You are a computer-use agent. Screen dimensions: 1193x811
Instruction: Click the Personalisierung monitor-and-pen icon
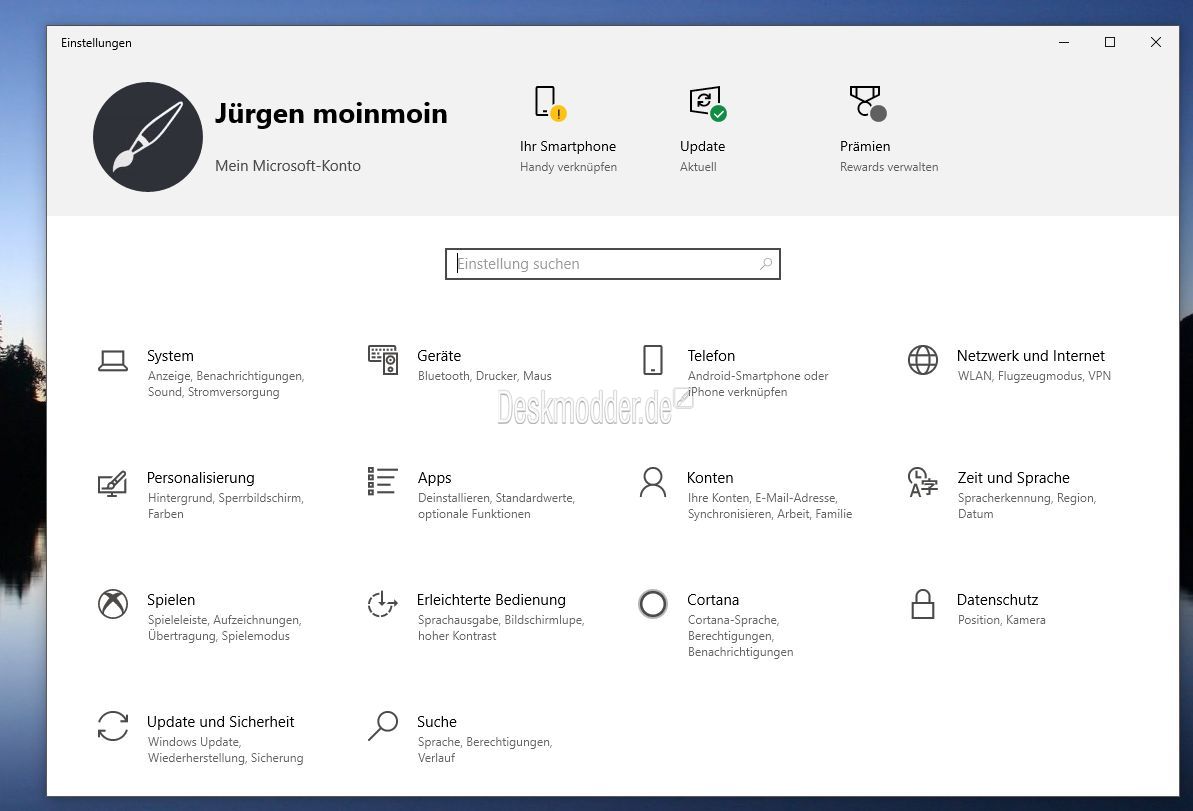pos(113,483)
